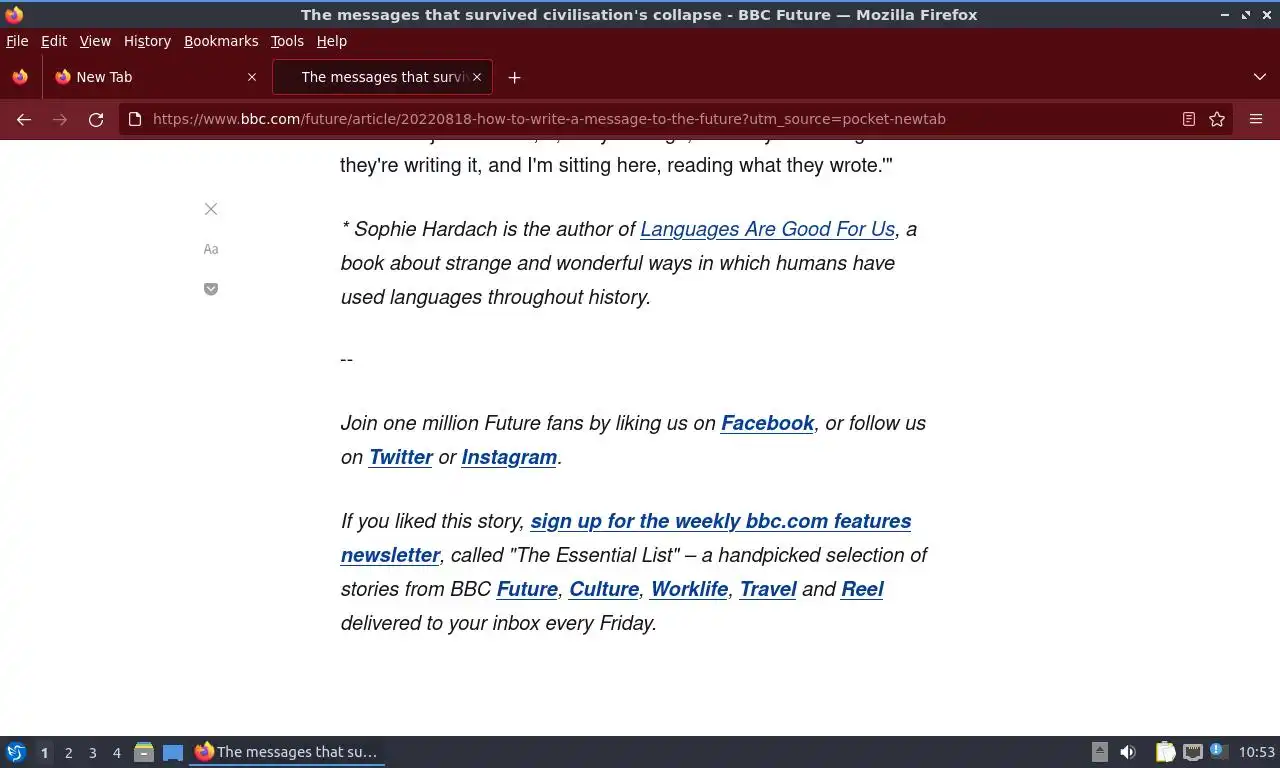Click the network status tray icon
The image size is (1280, 768).
click(x=1192, y=752)
